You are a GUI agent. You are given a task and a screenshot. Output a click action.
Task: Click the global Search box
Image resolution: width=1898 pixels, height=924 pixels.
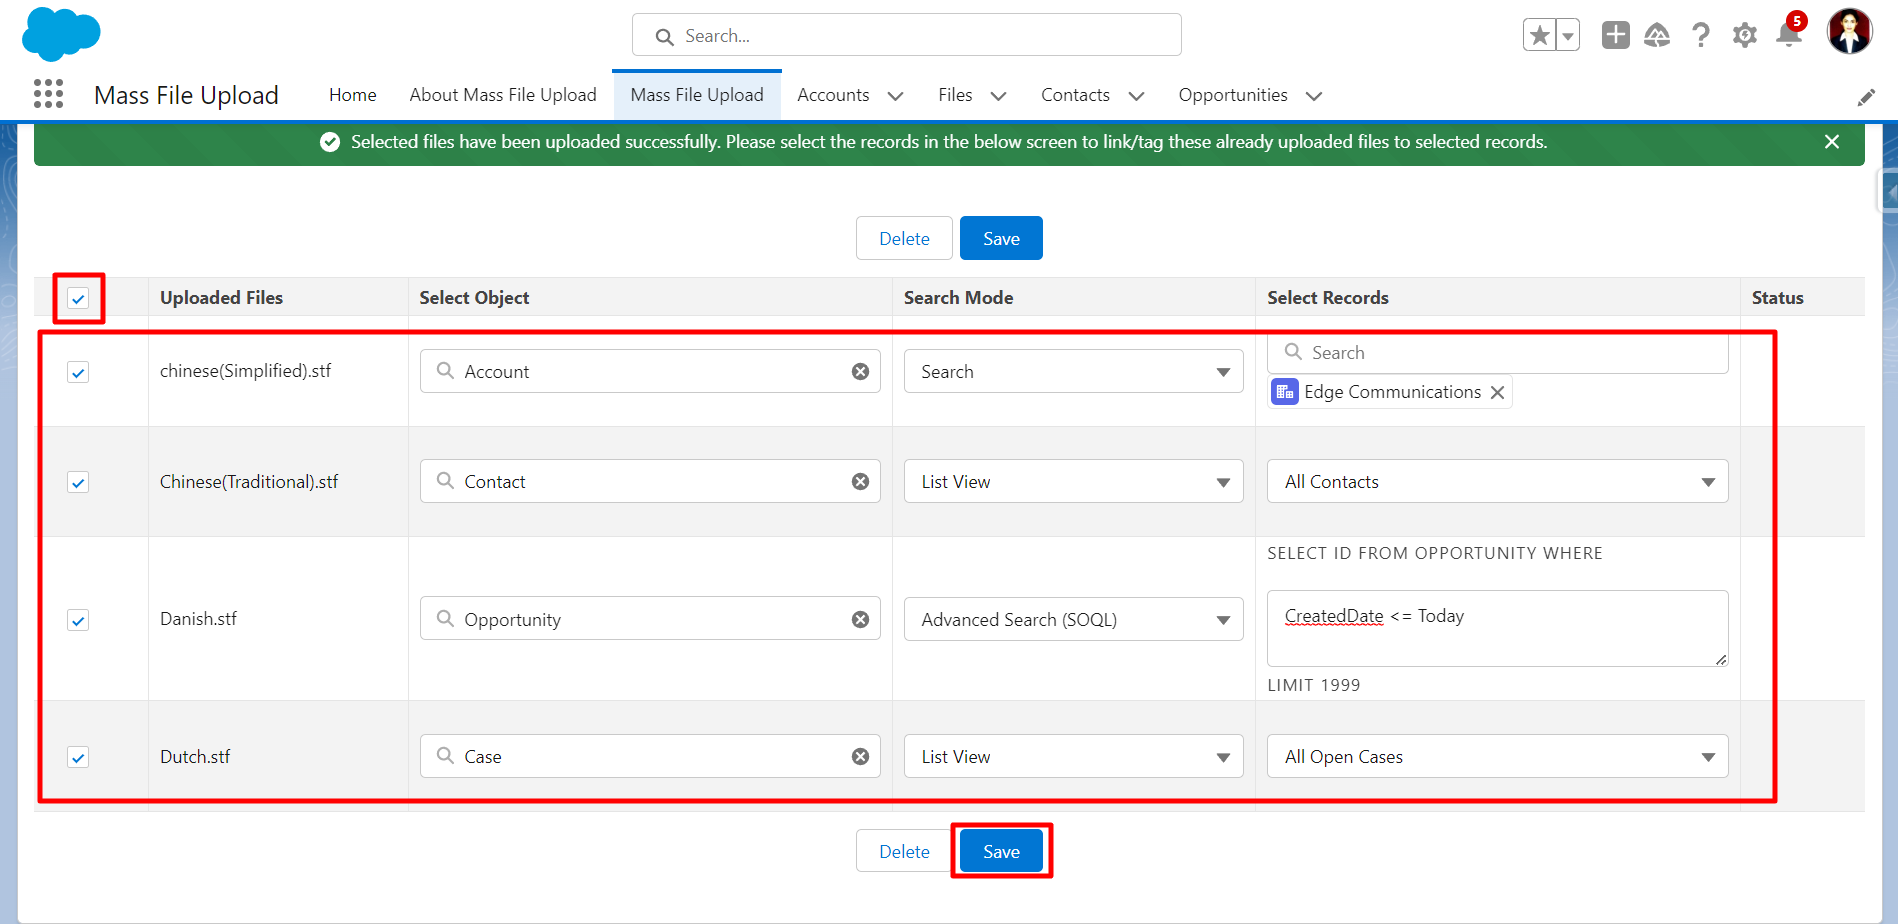[x=906, y=35]
